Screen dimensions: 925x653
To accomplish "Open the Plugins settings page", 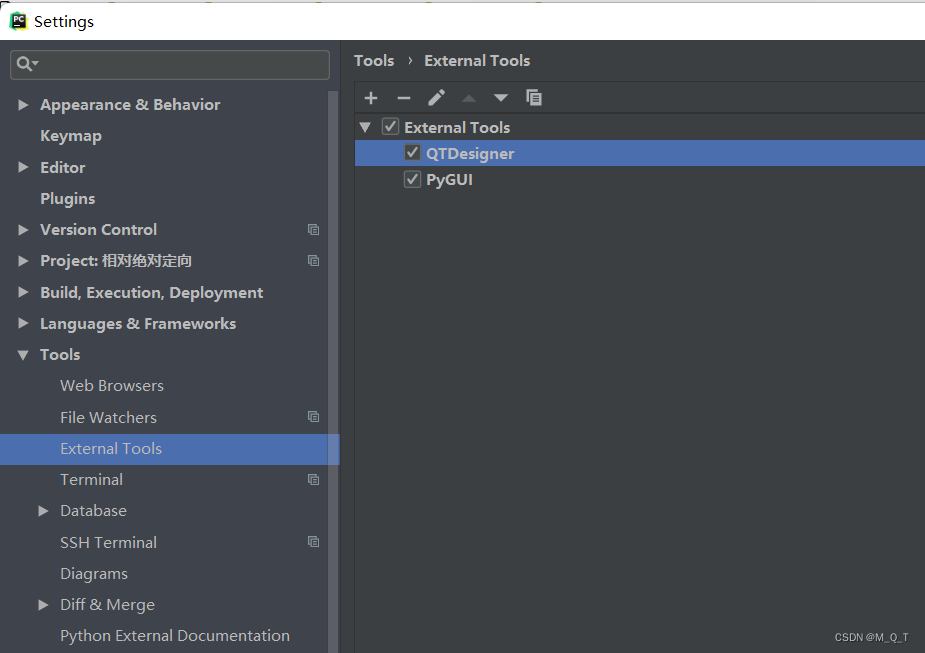I will coord(68,198).
